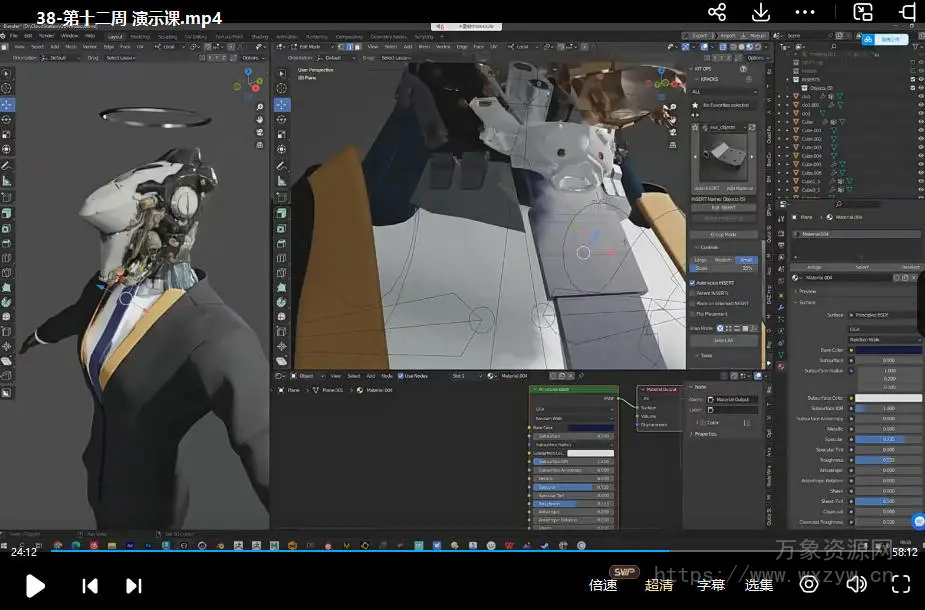
Task: Click the Select All button in KIT OPS
Action: pos(724,340)
